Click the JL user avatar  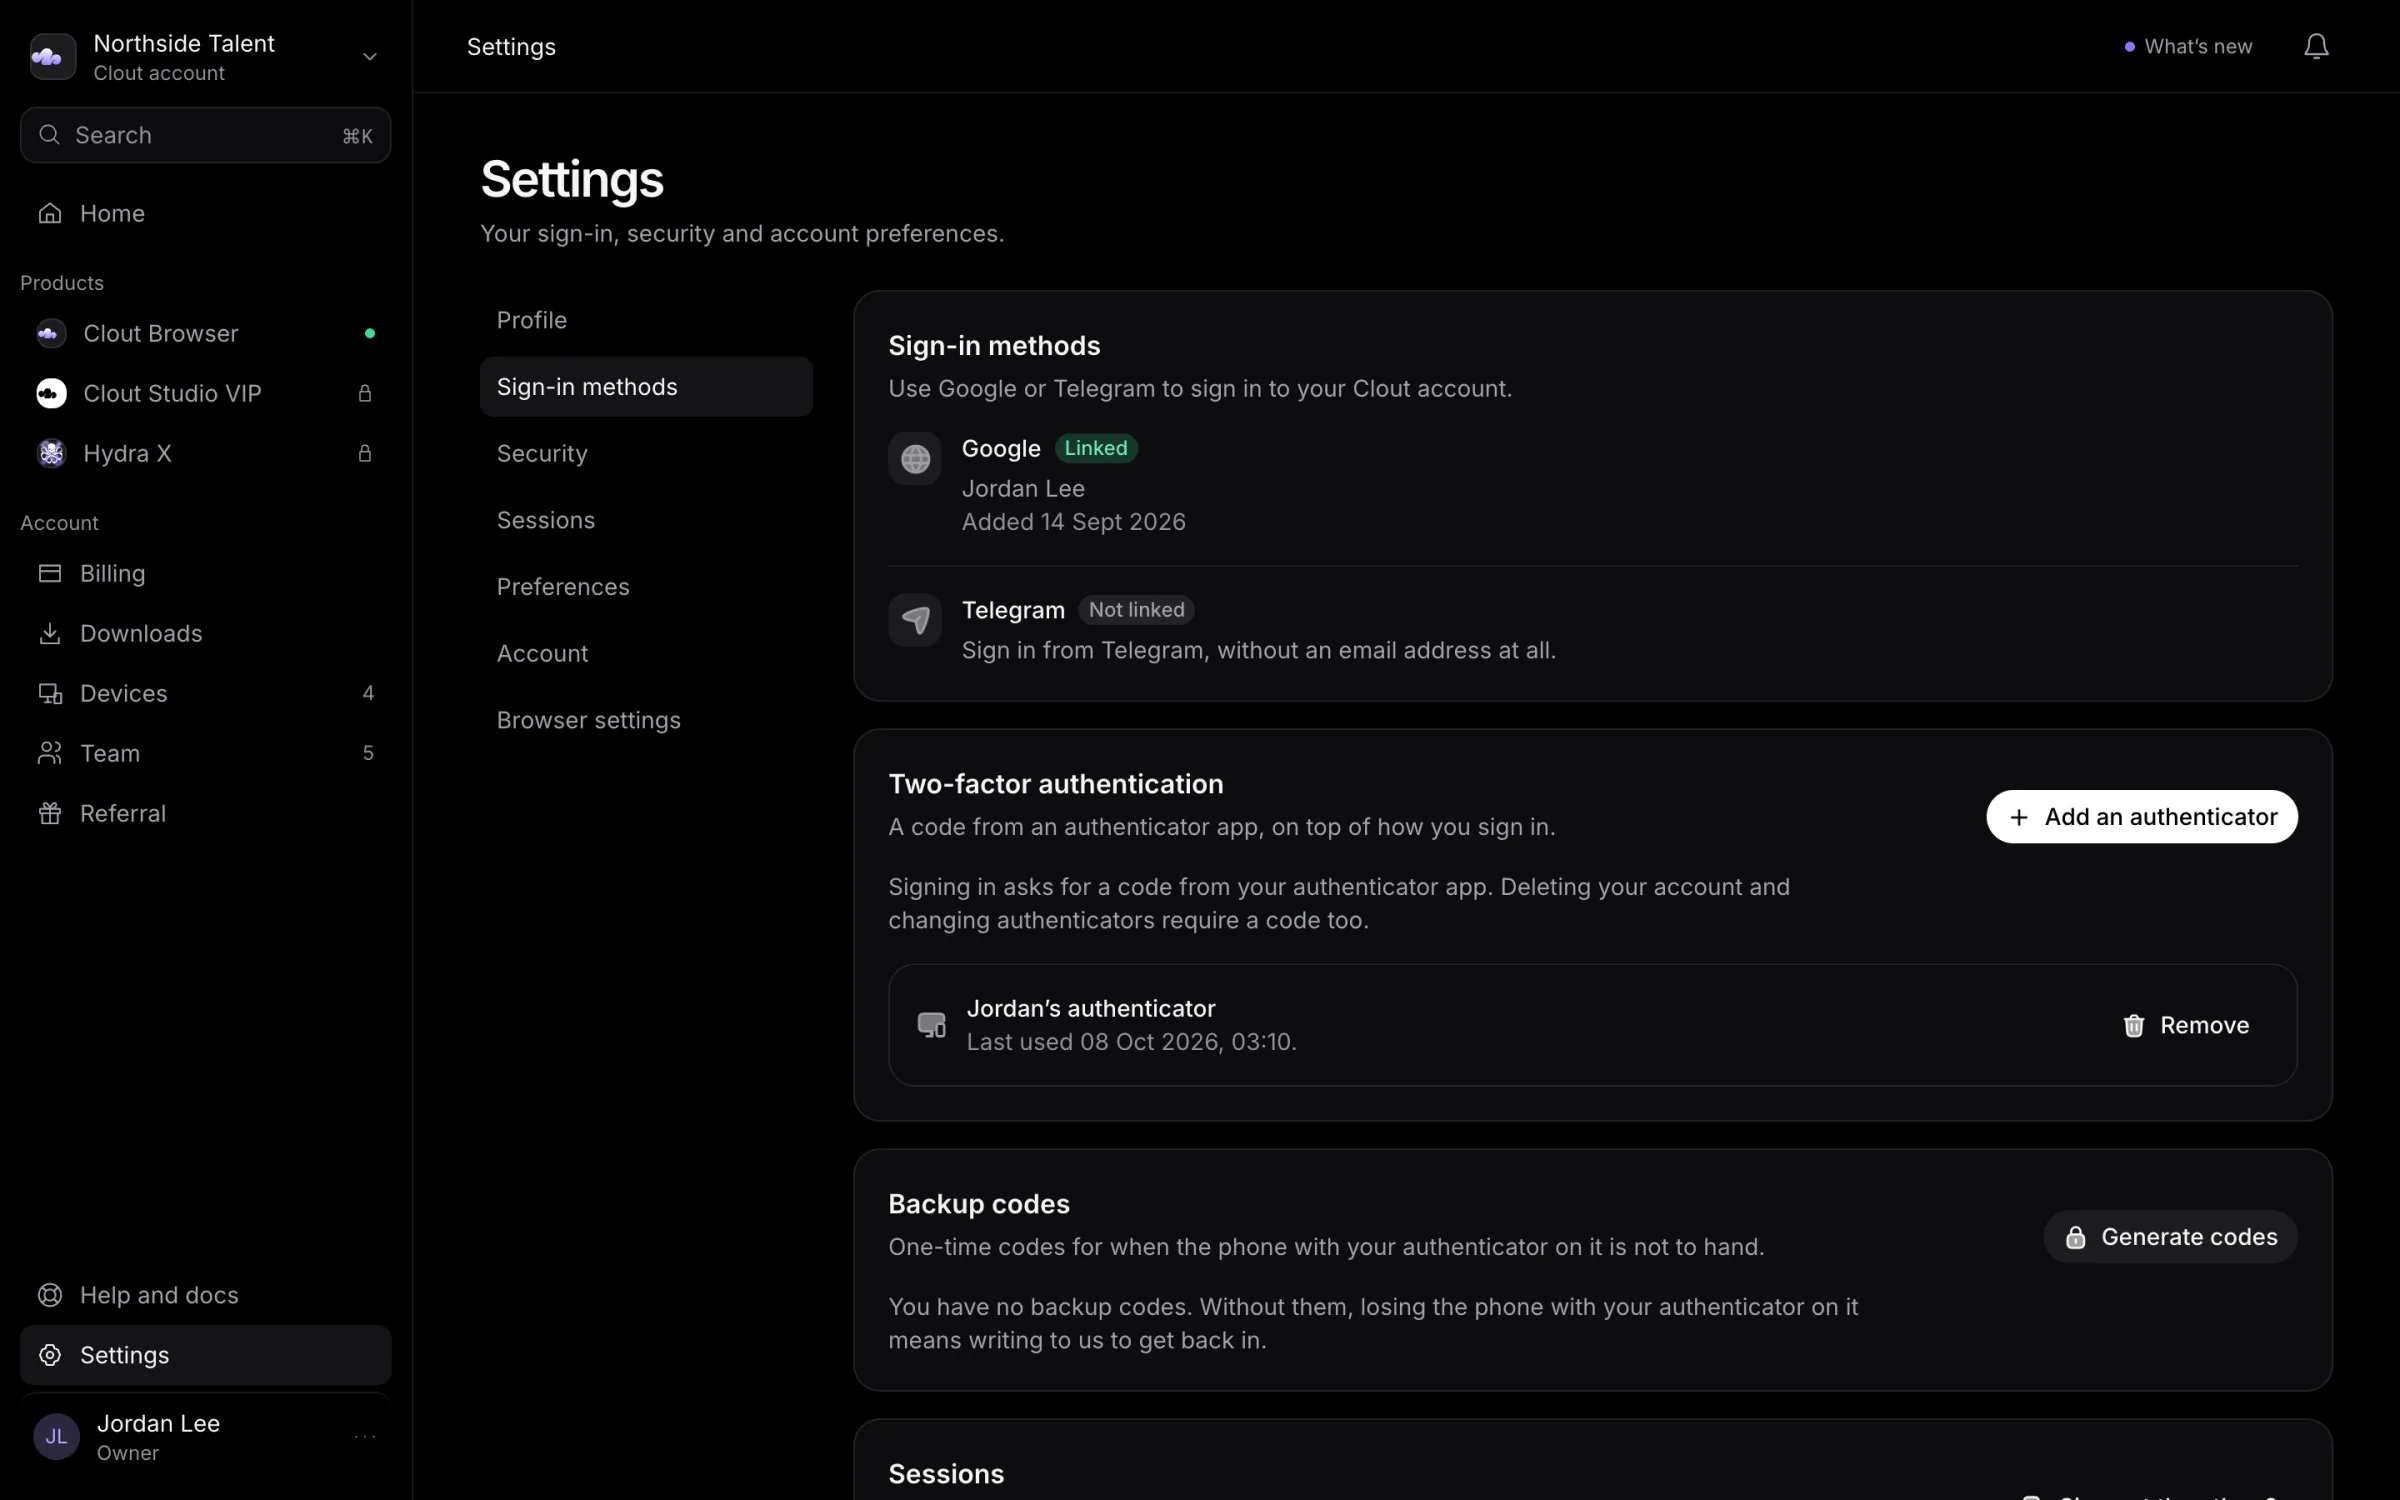[x=56, y=1437]
